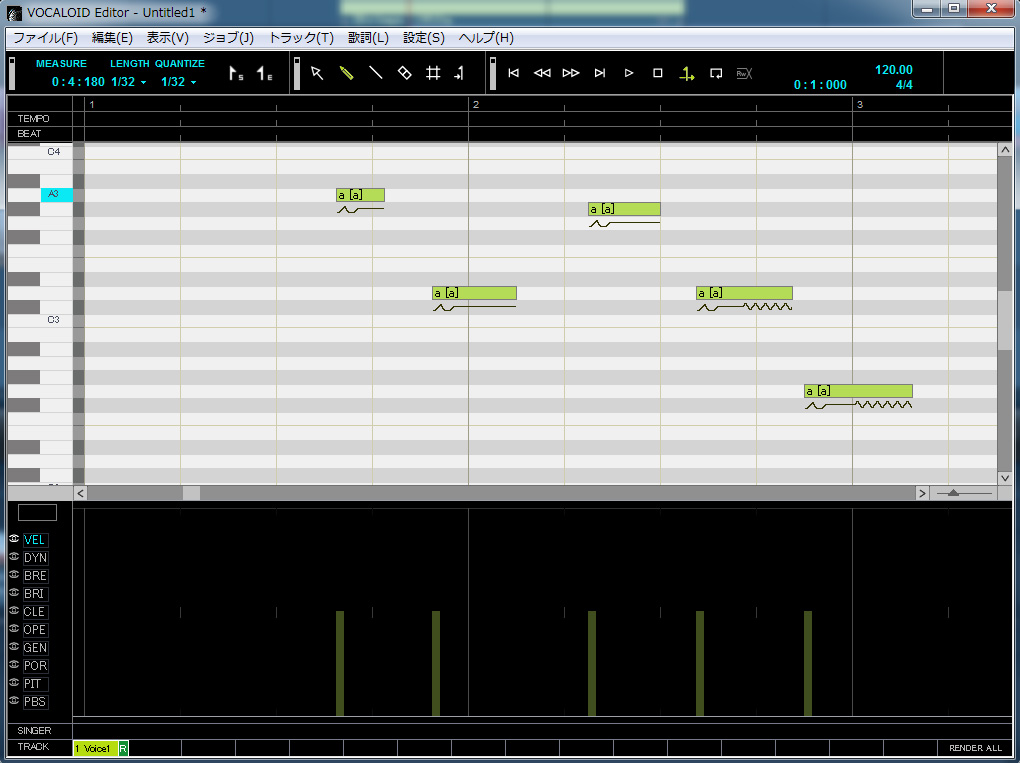Open the 歌詞(L) menu
1020x763 pixels.
368,38
